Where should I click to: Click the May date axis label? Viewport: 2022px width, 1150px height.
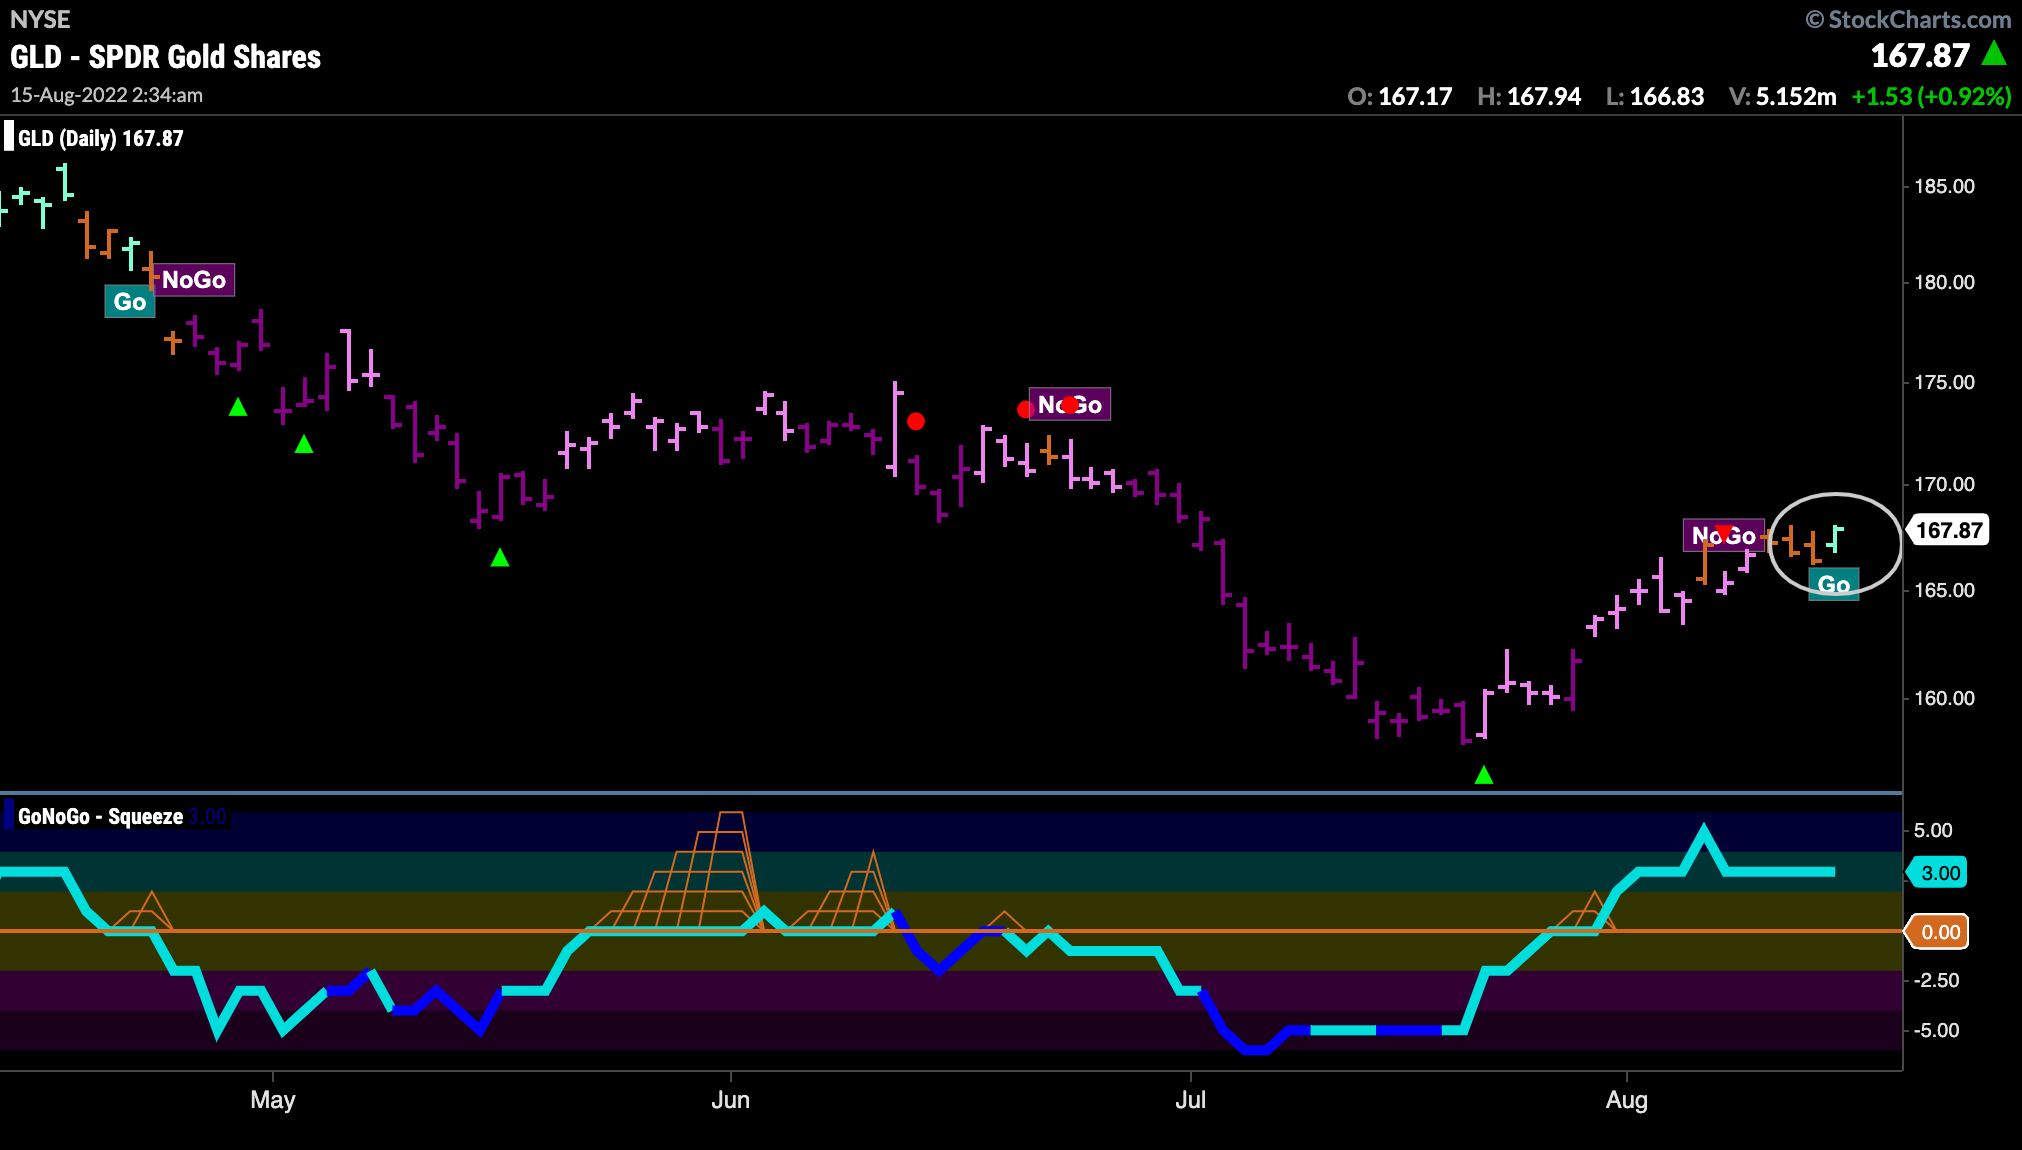pyautogui.click(x=272, y=1100)
